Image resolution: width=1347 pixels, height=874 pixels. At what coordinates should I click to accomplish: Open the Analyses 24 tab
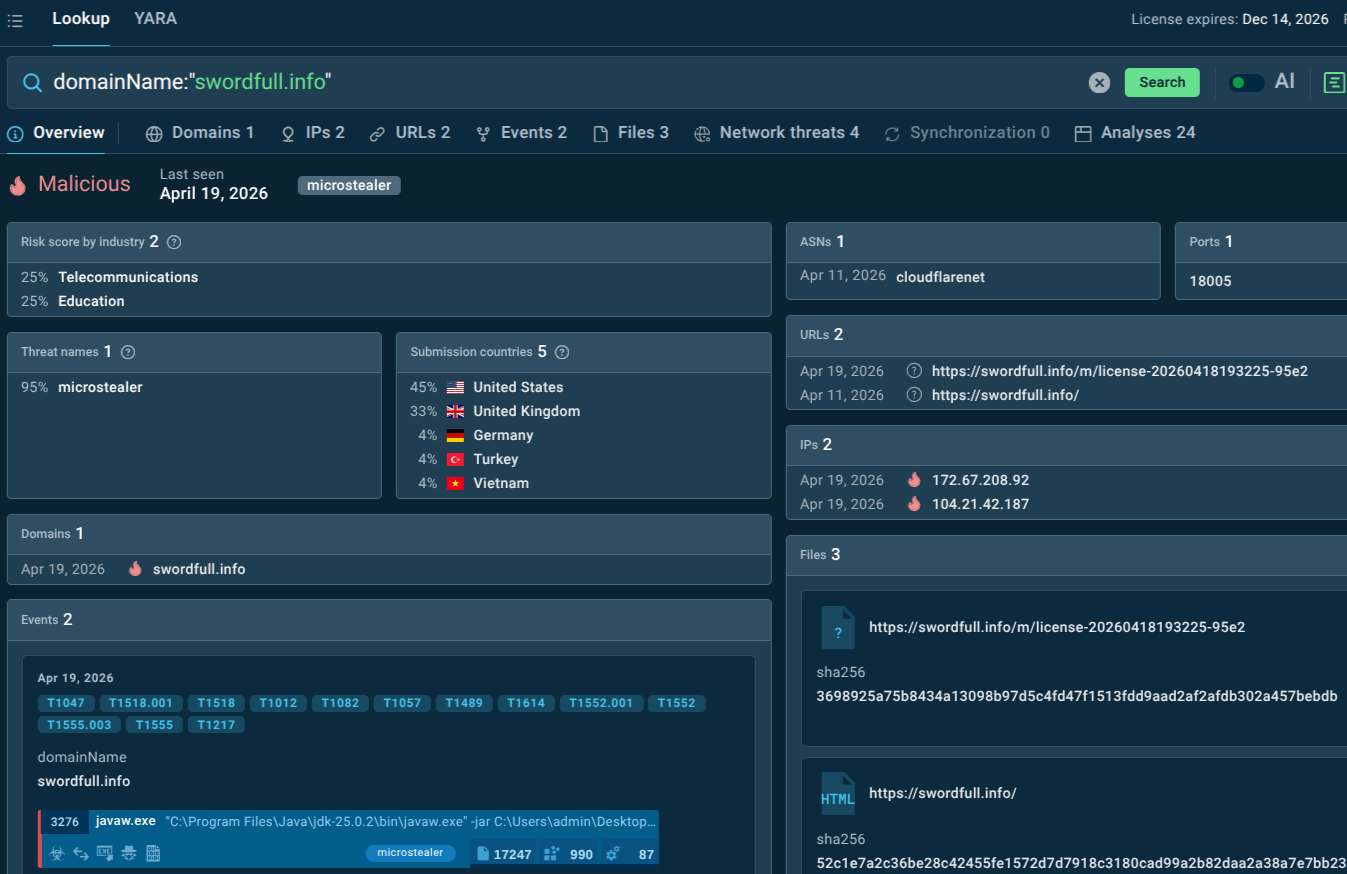pyautogui.click(x=1135, y=133)
